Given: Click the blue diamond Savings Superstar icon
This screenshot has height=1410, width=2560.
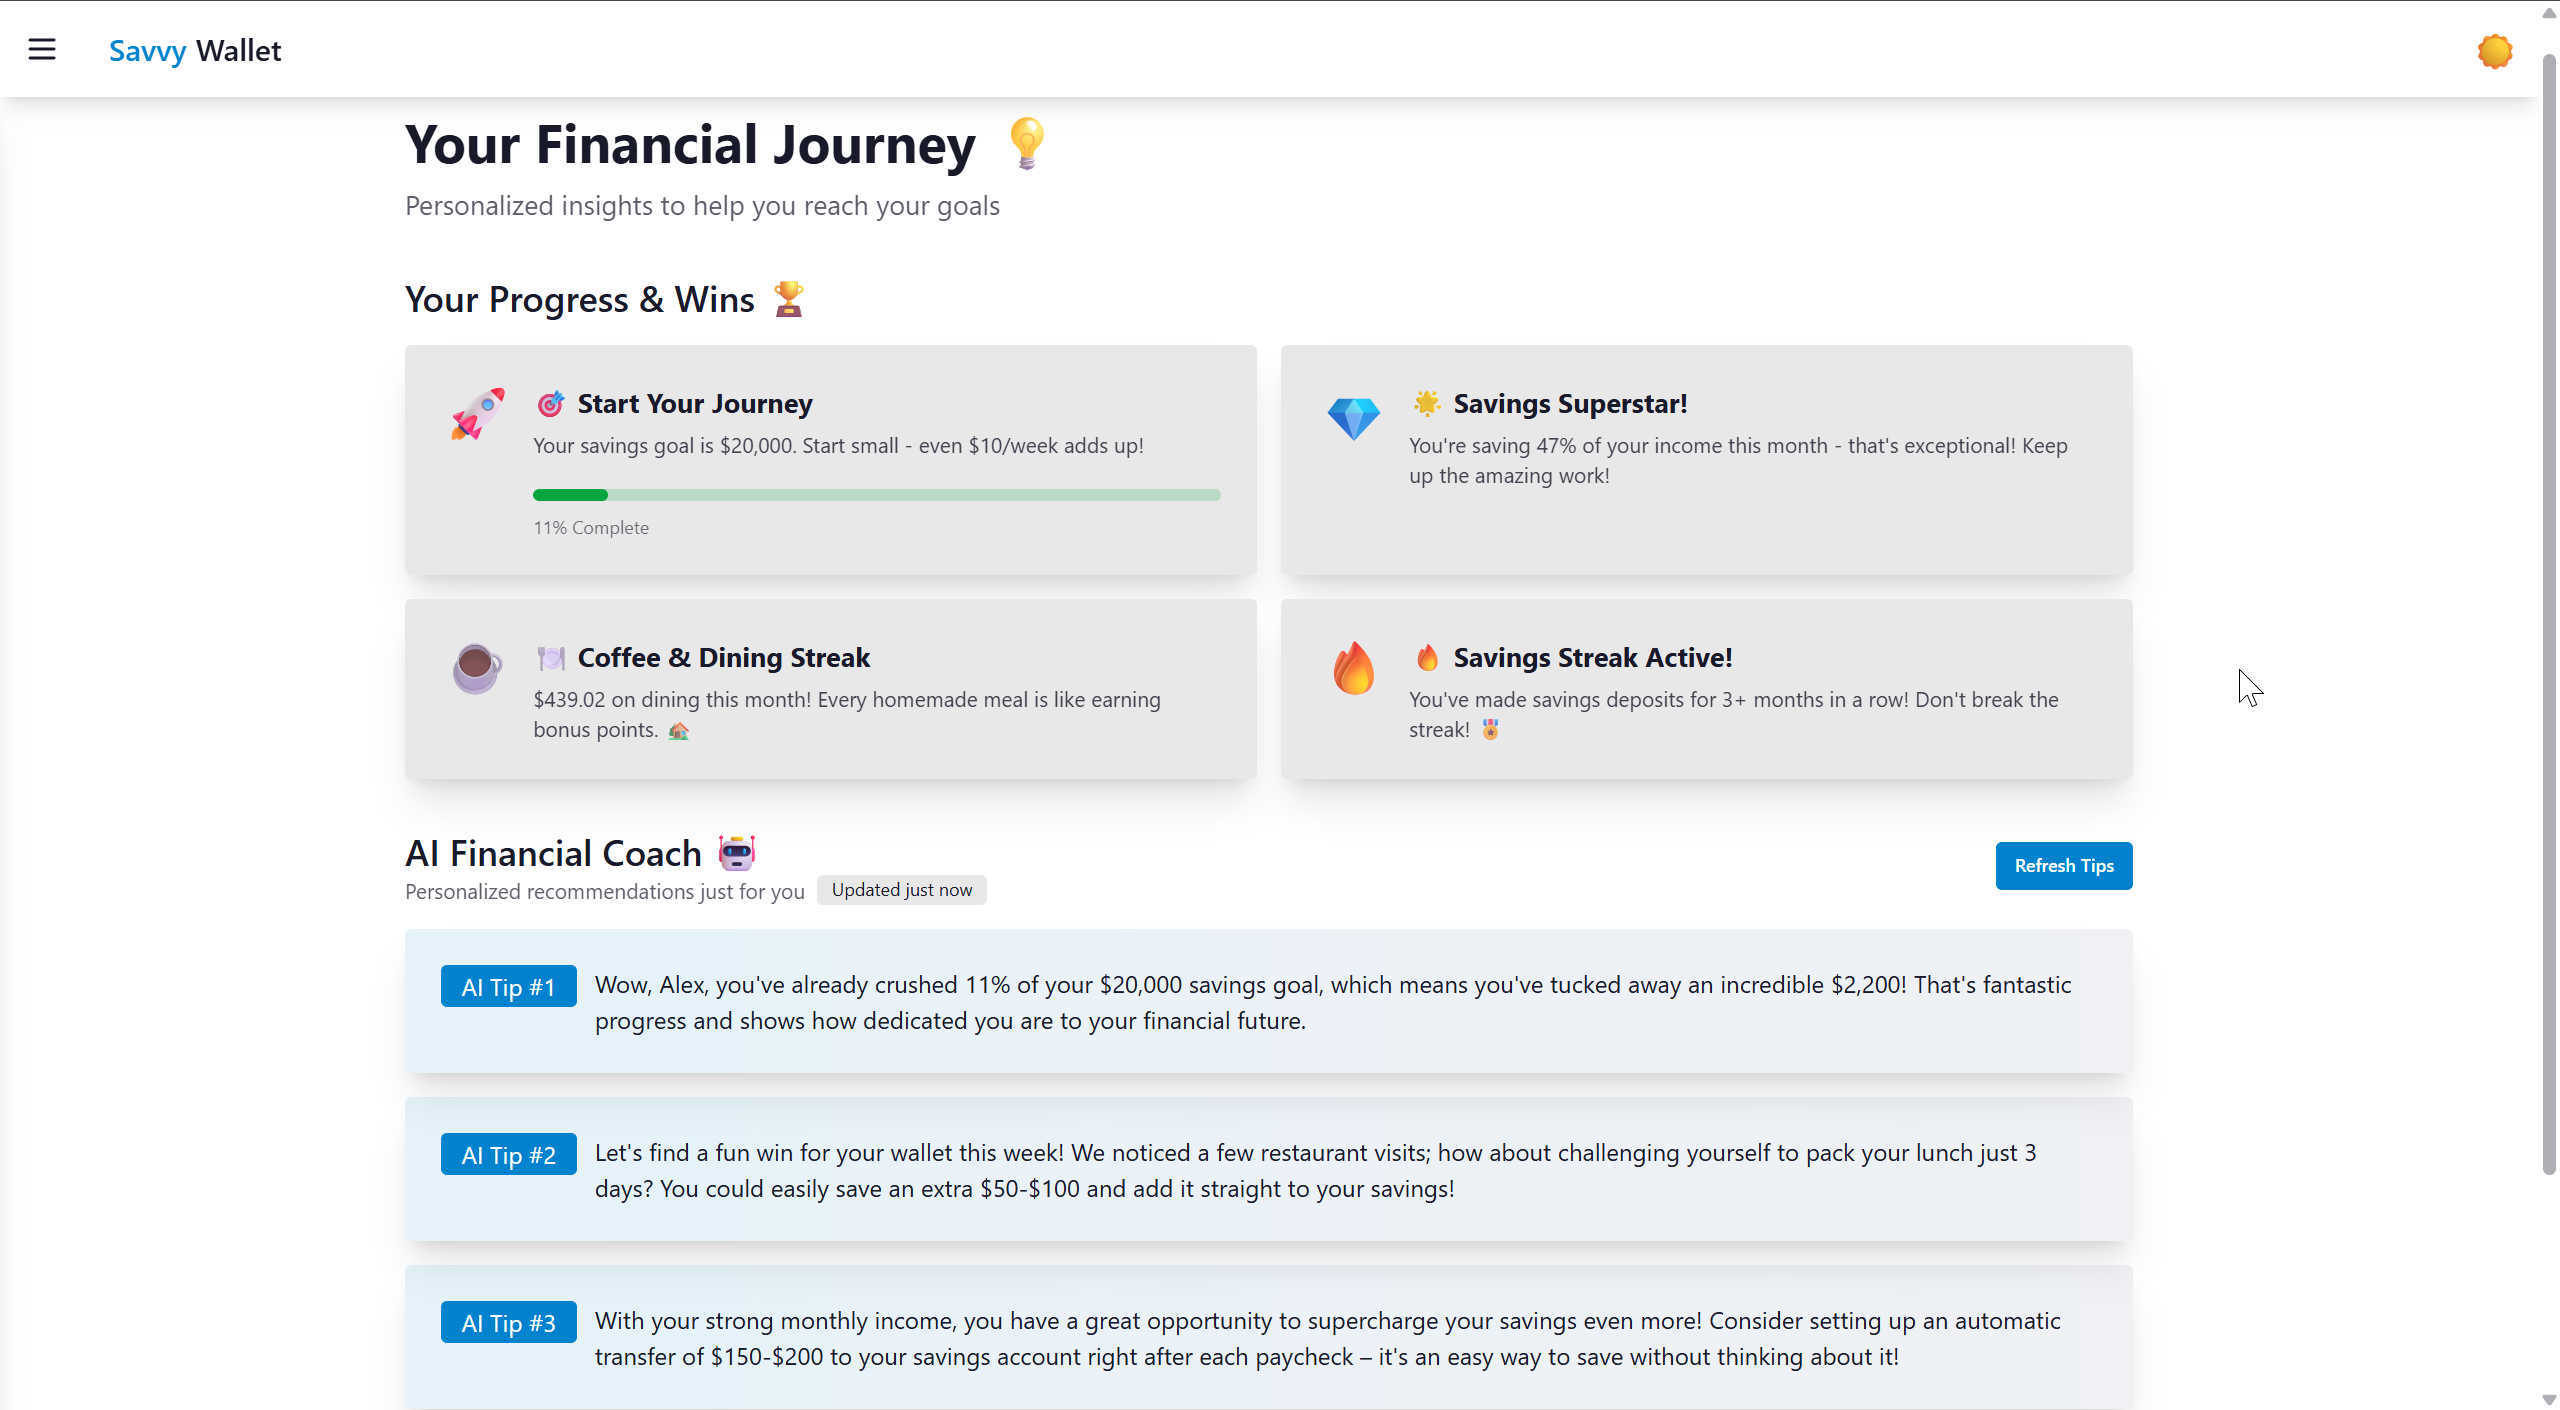Looking at the screenshot, I should point(1353,418).
